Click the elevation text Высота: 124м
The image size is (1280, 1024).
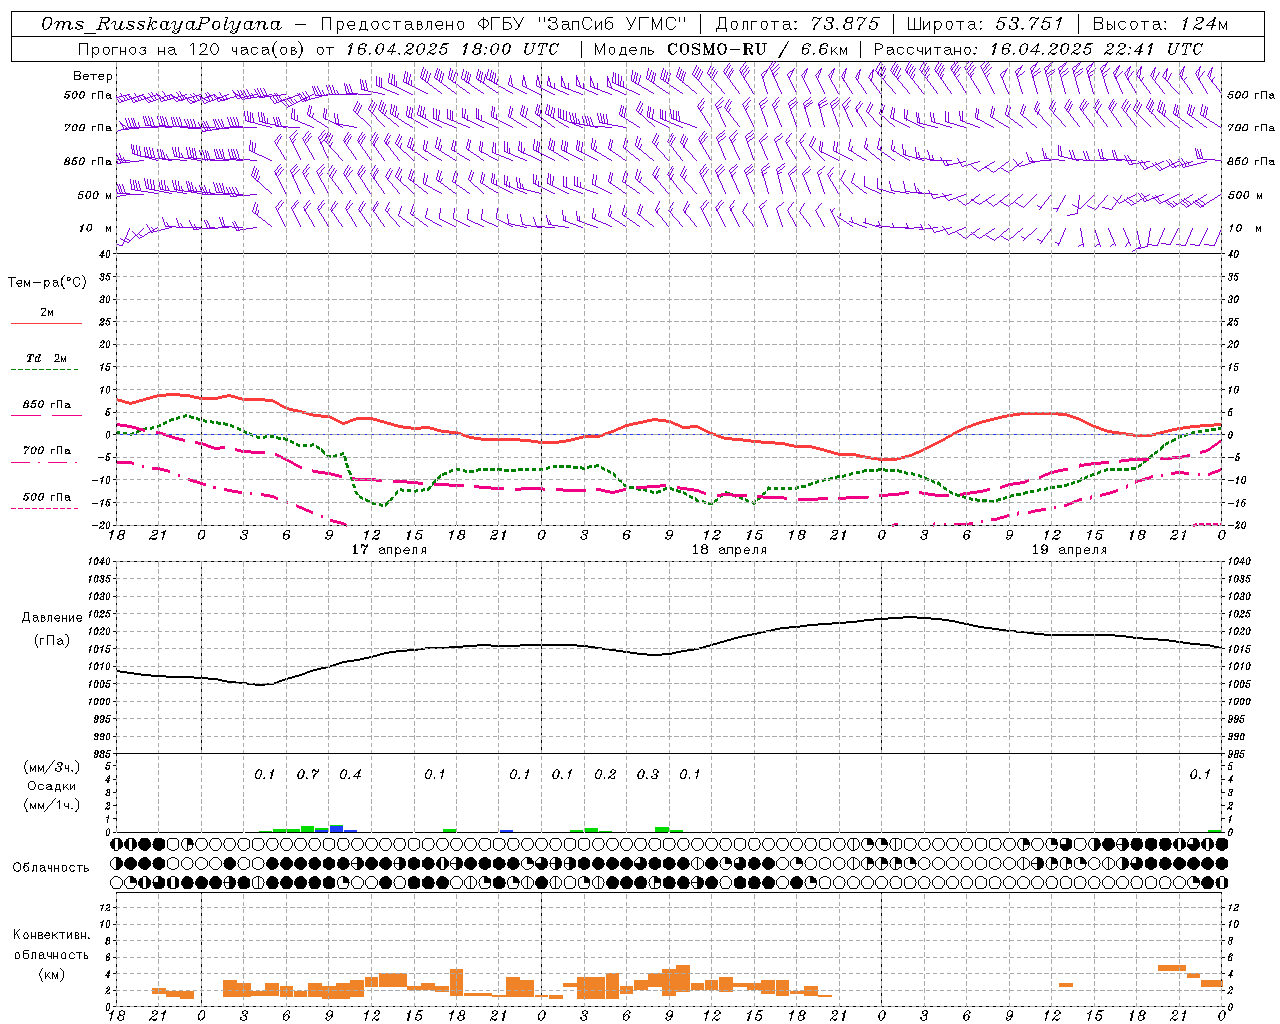1160,24
